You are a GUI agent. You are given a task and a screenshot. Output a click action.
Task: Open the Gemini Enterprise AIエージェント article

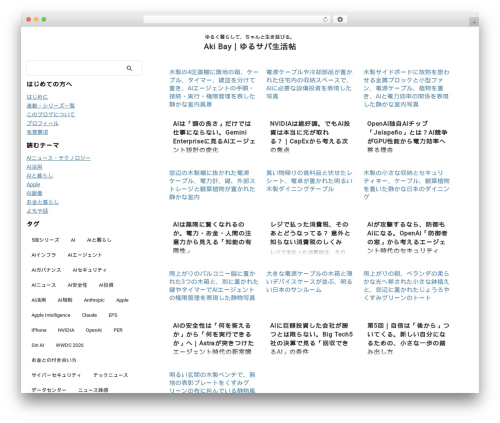click(x=214, y=137)
